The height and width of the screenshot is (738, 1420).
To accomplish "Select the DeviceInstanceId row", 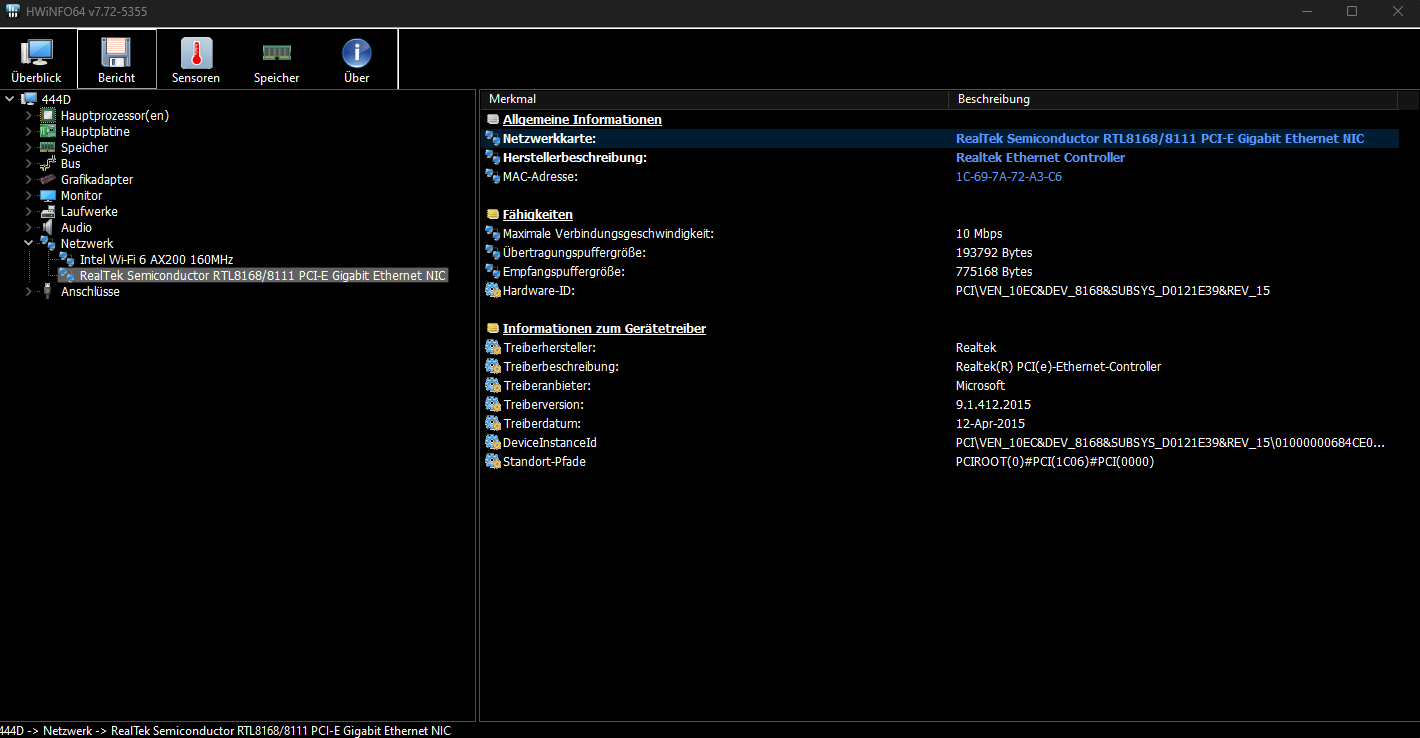I will (940, 442).
